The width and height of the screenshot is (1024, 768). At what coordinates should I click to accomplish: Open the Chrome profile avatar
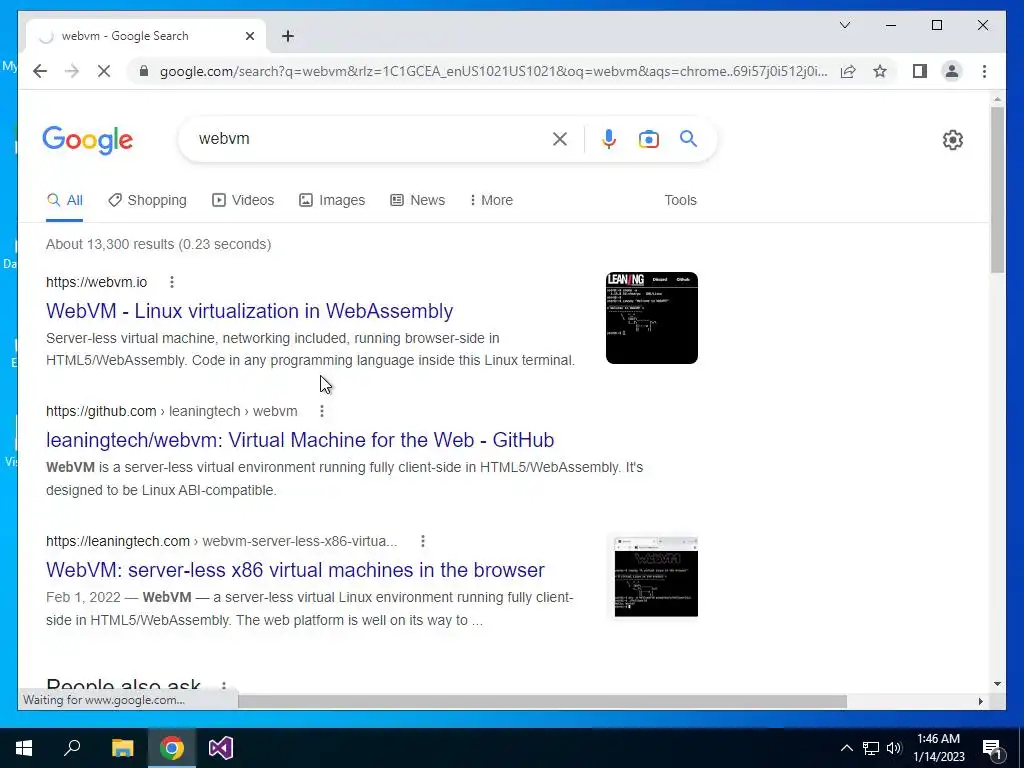click(x=952, y=71)
